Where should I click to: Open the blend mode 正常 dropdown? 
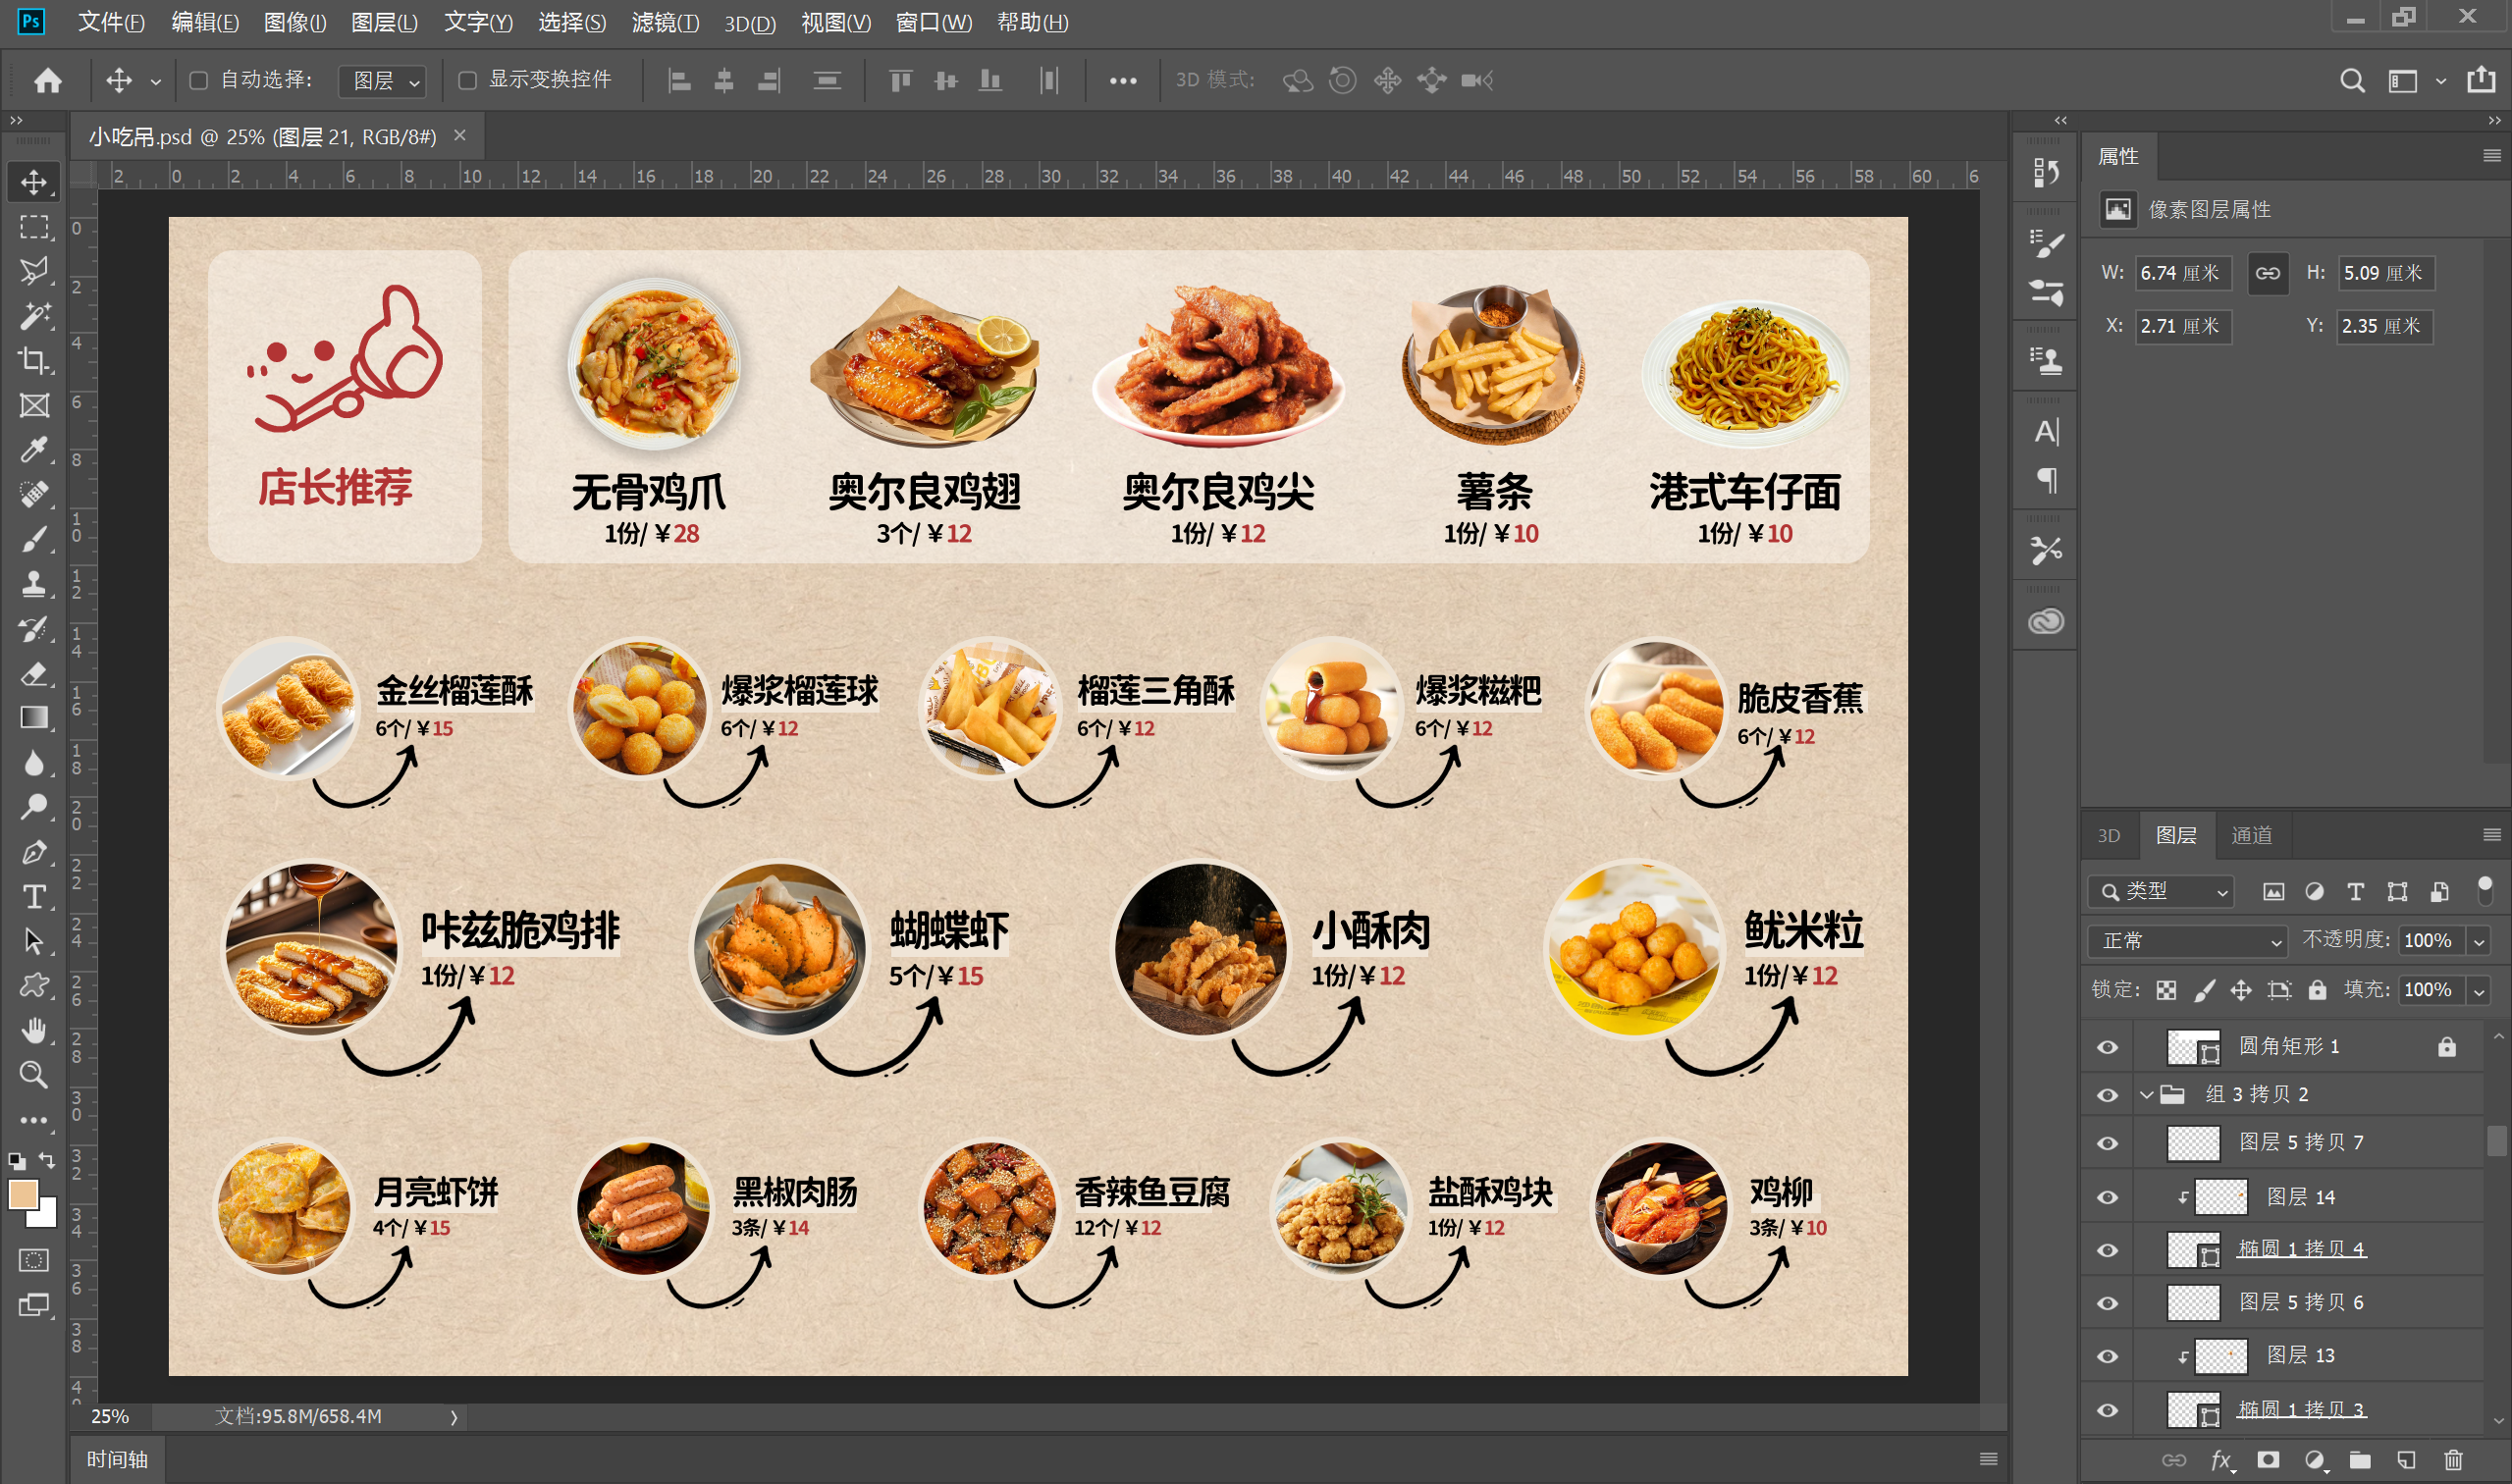point(2187,941)
